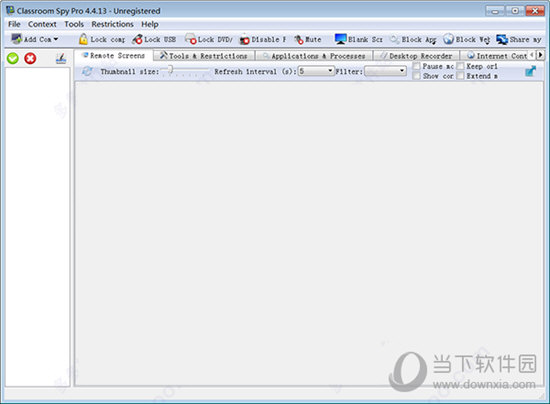Switch to the Tools & Restrictions tab

click(x=204, y=56)
